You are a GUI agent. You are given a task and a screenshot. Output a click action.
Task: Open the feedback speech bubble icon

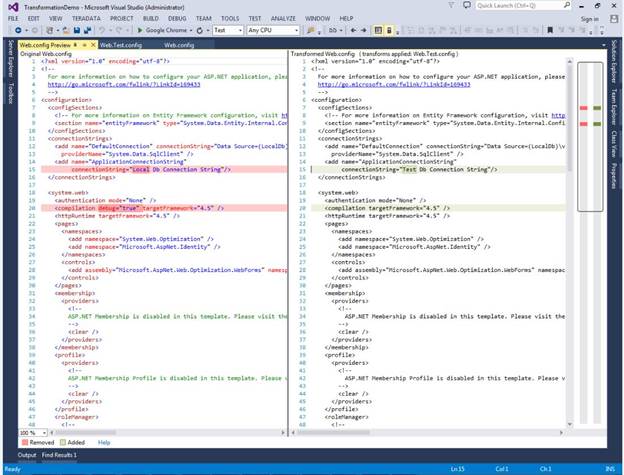click(467, 6)
